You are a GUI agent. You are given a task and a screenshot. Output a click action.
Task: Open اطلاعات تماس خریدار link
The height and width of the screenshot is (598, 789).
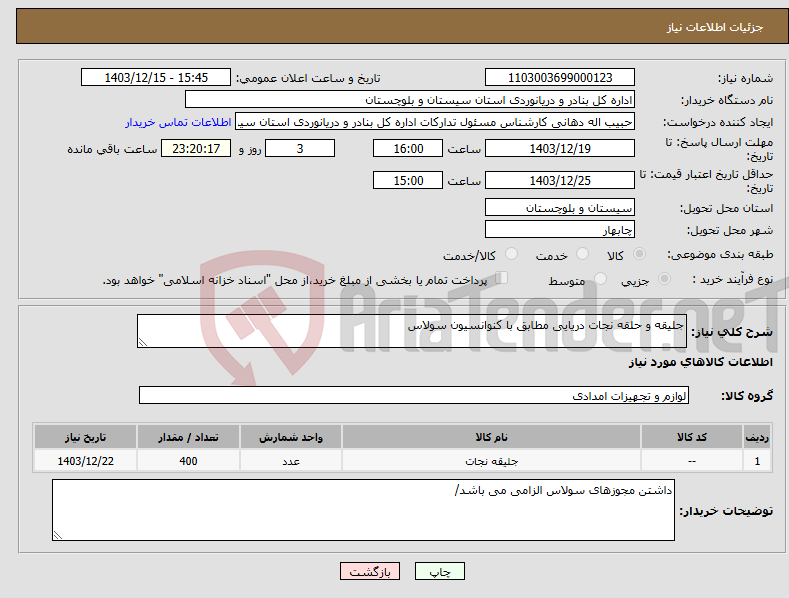178,122
